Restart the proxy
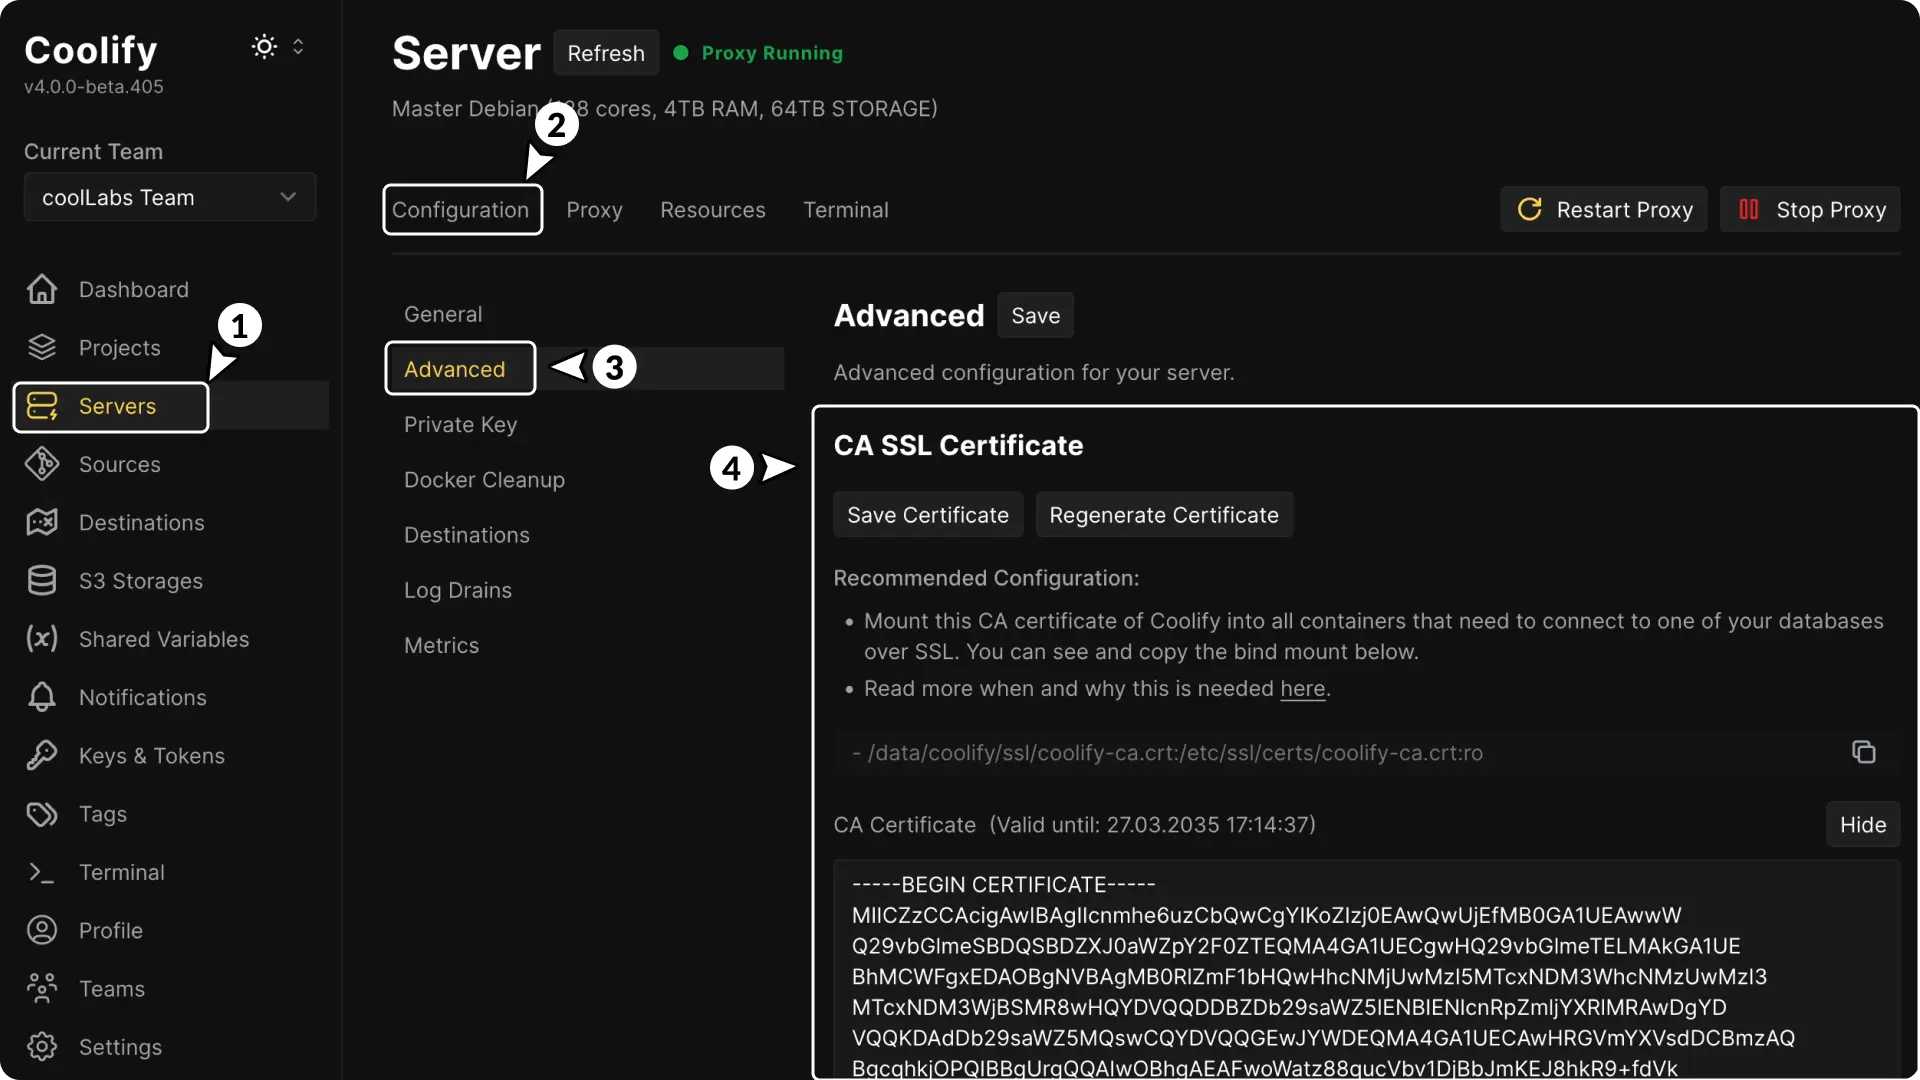The image size is (1920, 1080). tap(1604, 209)
